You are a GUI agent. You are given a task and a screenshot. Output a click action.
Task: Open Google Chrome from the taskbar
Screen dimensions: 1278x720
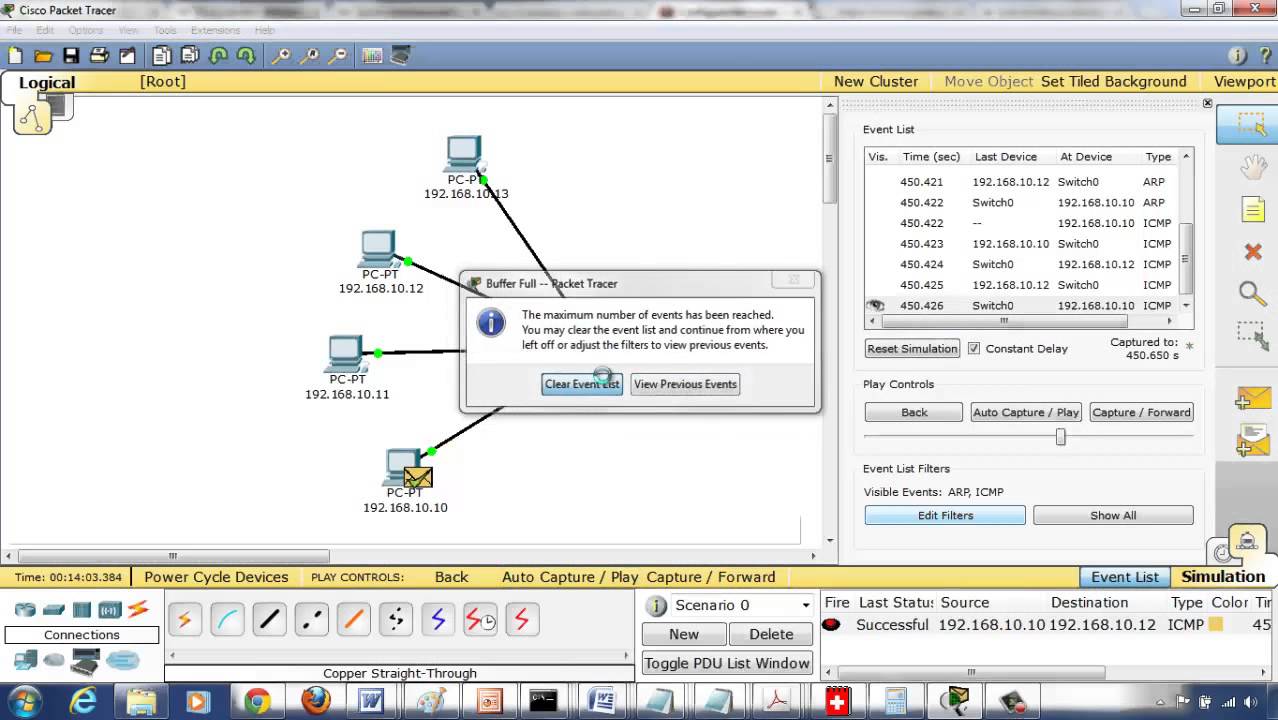pyautogui.click(x=257, y=702)
